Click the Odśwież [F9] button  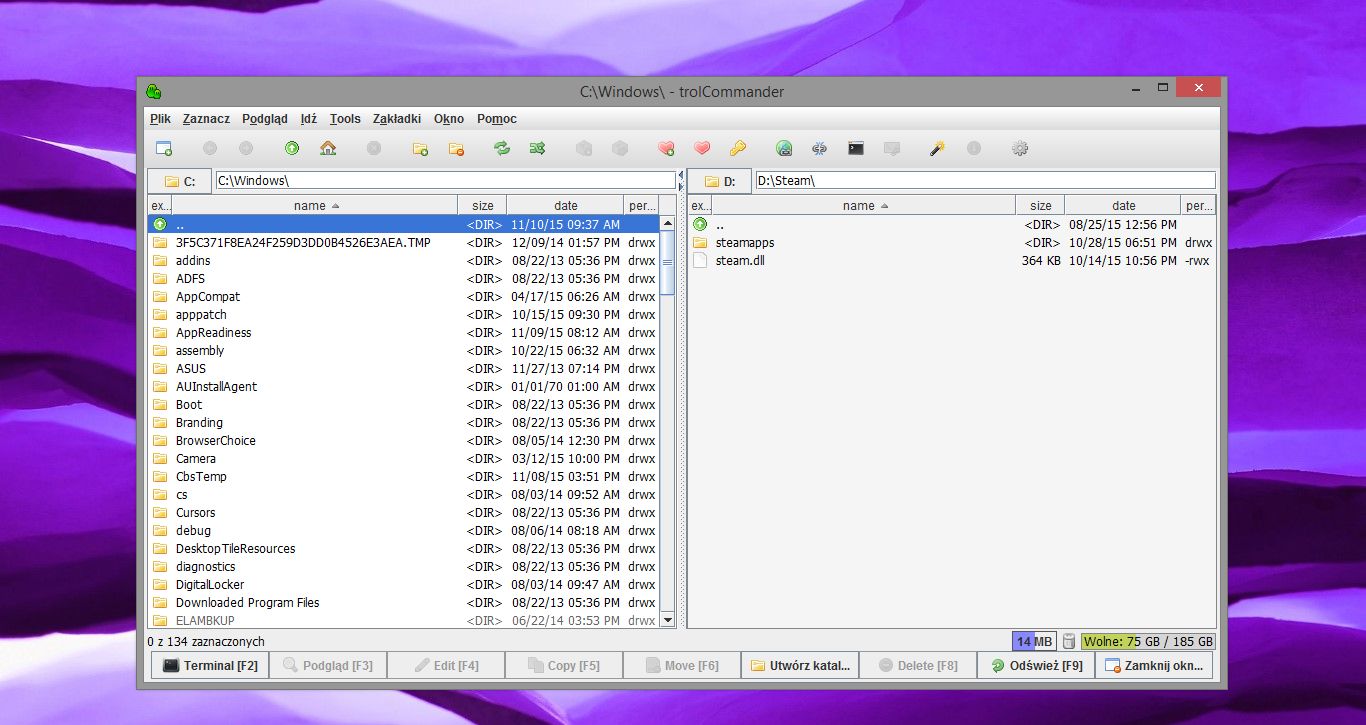pos(1036,665)
